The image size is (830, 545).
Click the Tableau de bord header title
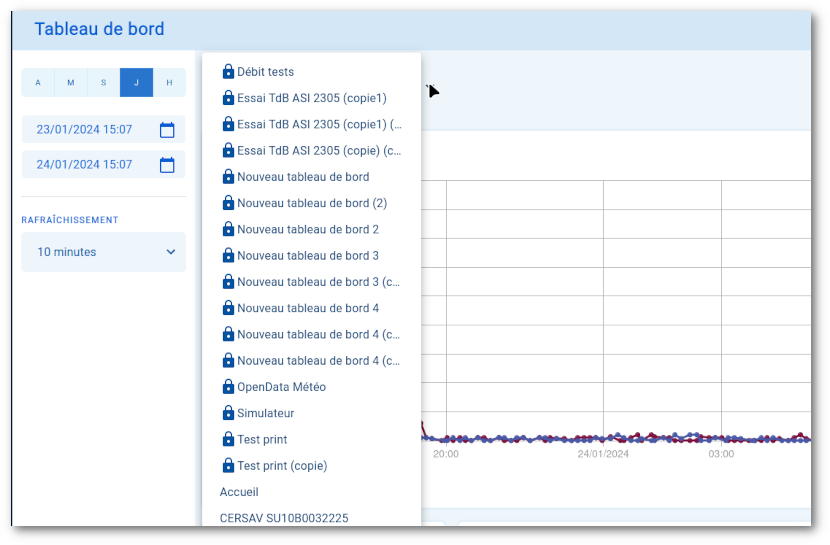coord(99,29)
